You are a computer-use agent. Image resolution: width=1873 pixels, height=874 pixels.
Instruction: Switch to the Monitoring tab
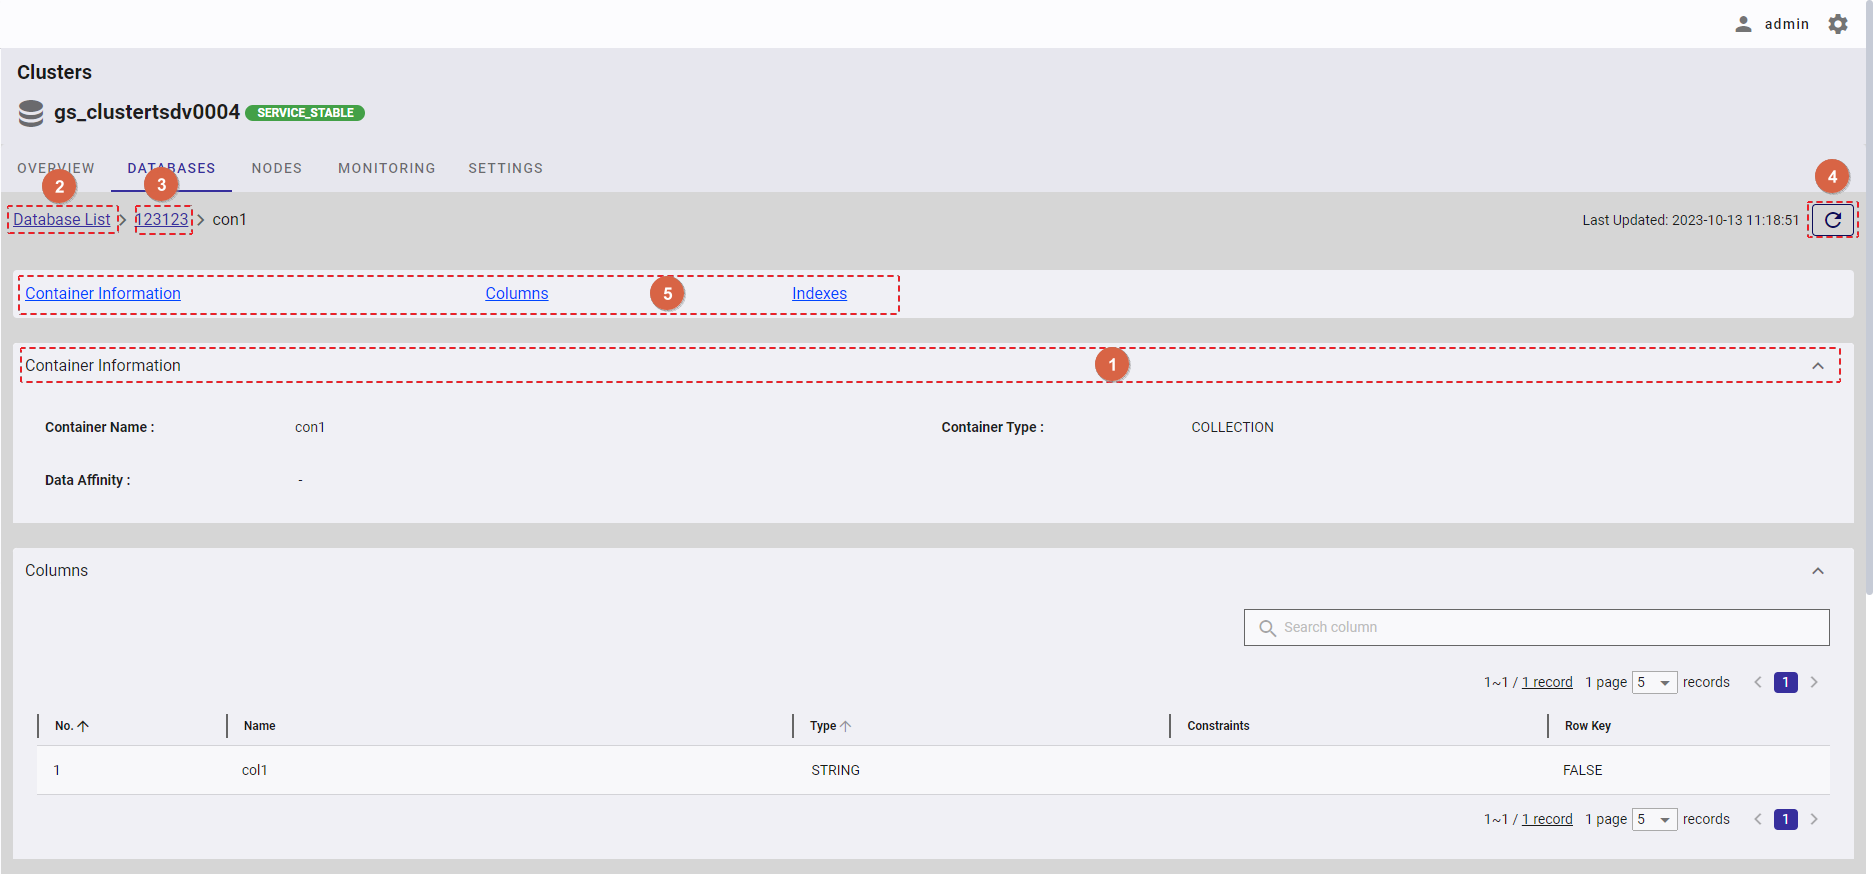[x=386, y=168]
